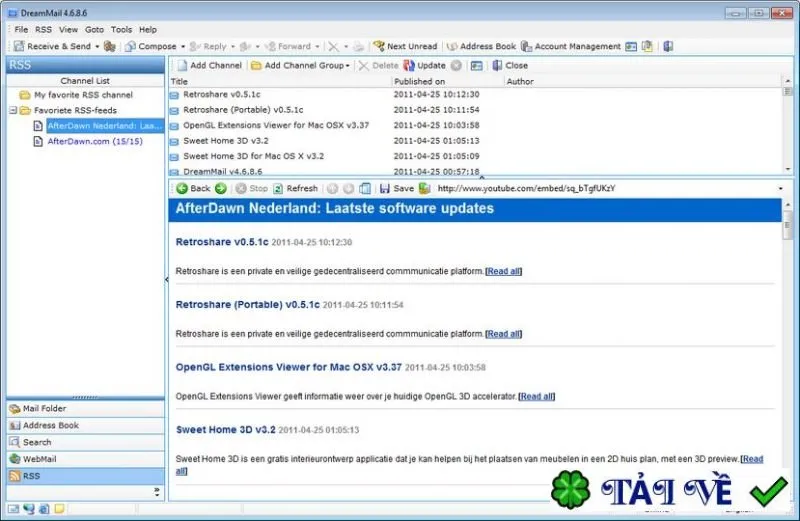Click the green Back arrow in browser bar

[182, 188]
